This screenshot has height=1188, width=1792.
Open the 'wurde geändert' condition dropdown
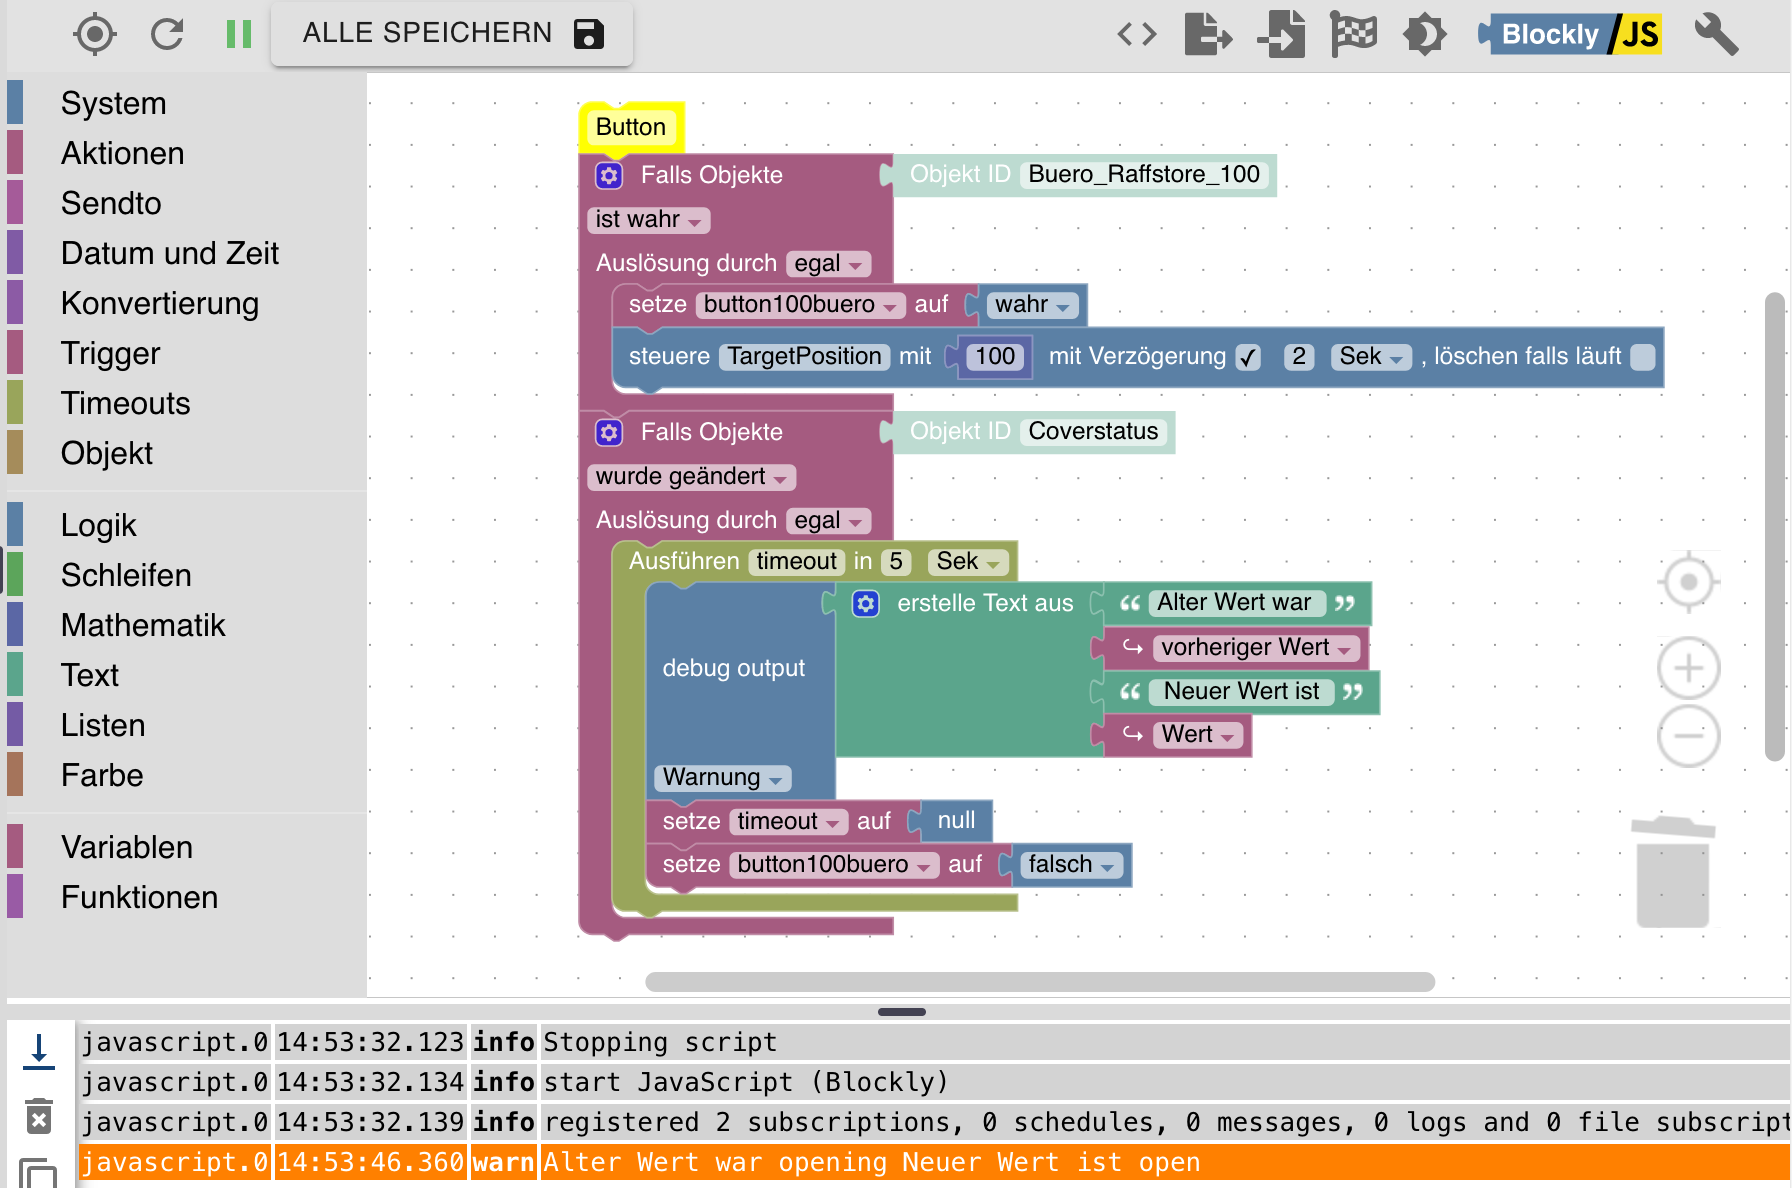[692, 477]
